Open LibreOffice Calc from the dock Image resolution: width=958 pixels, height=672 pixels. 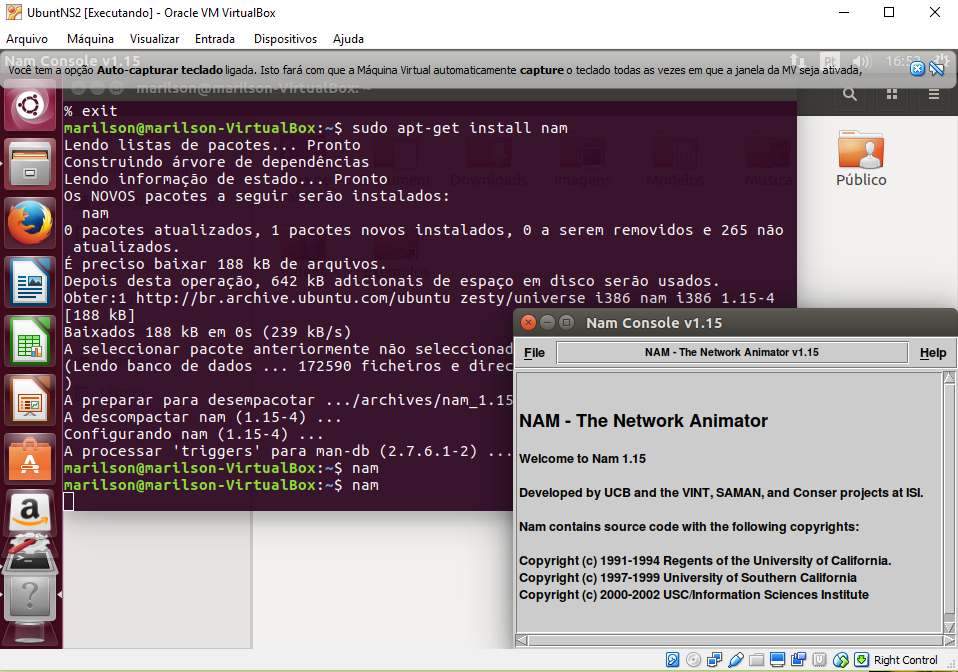pyautogui.click(x=30, y=341)
